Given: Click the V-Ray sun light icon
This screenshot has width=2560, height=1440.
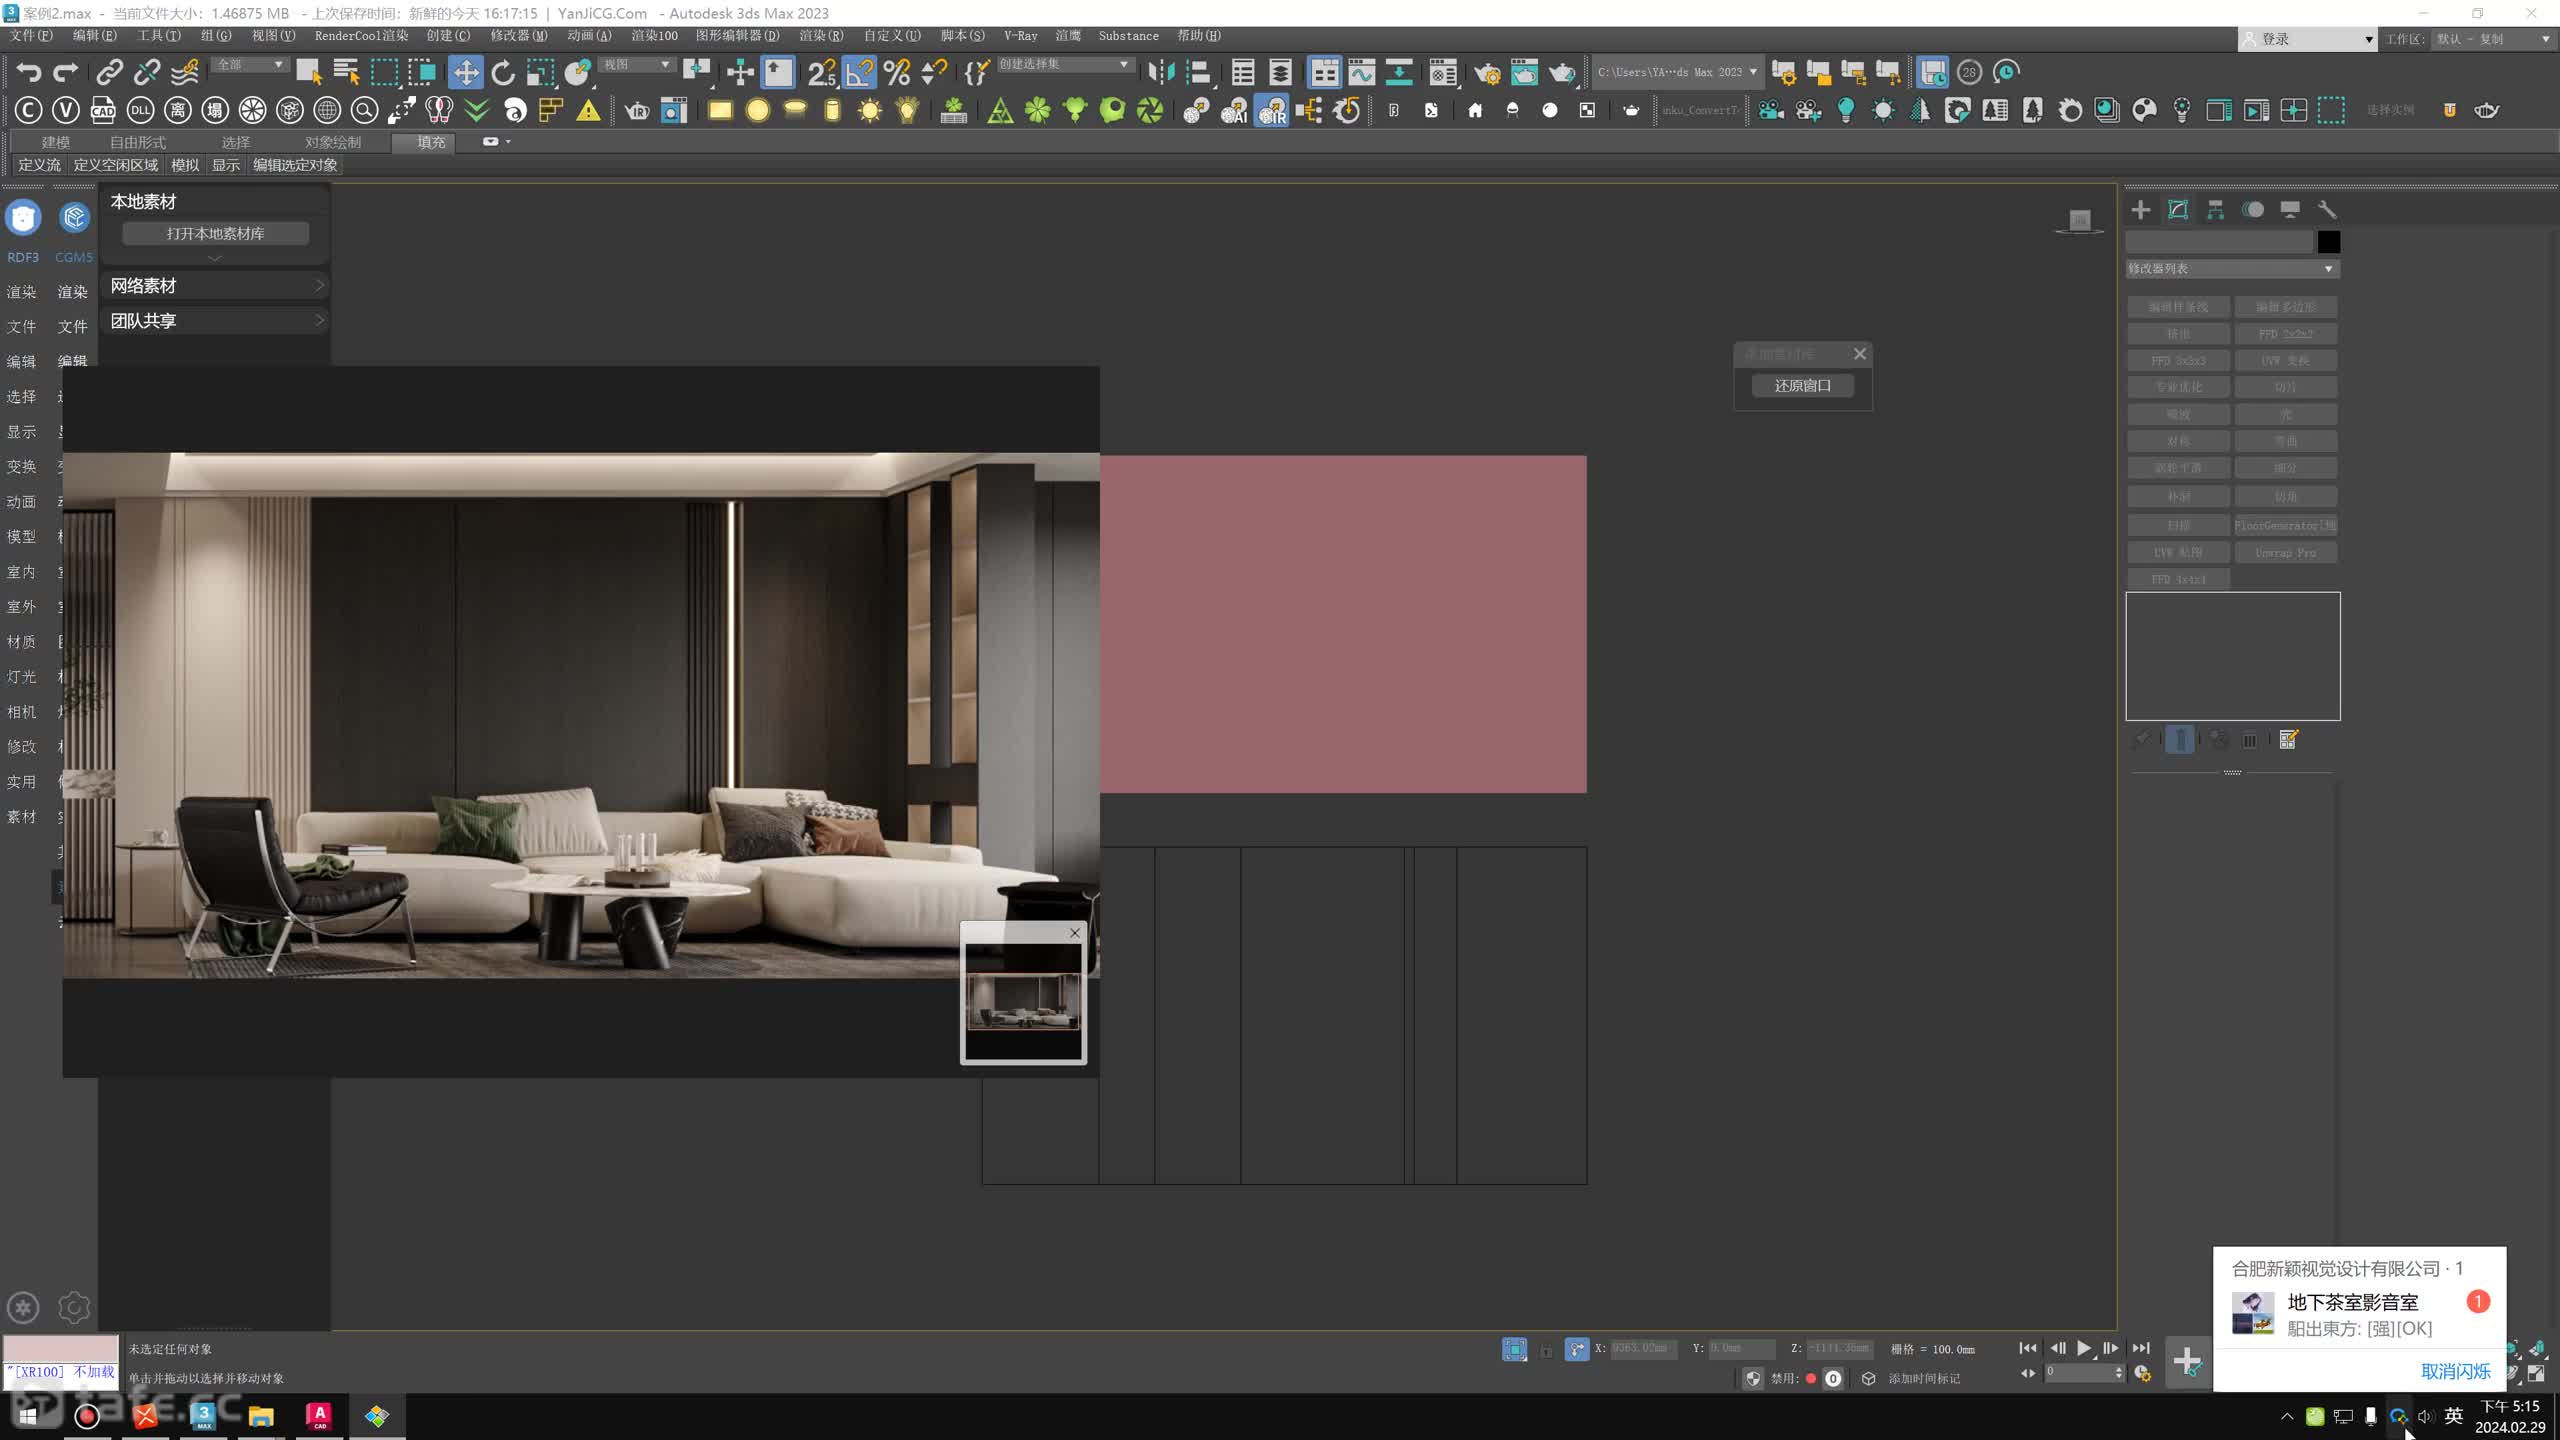Looking at the screenshot, I should (870, 110).
